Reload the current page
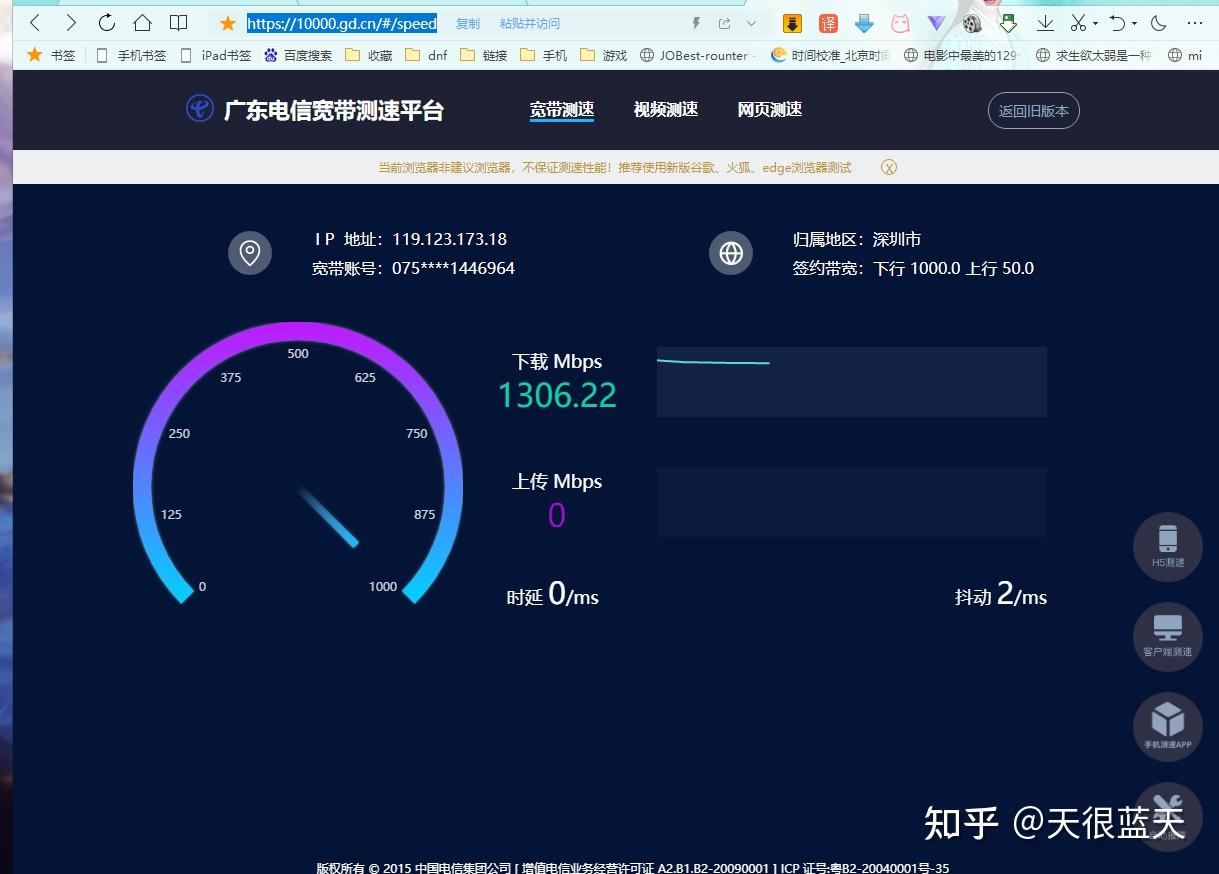This screenshot has width=1219, height=874. (x=106, y=23)
